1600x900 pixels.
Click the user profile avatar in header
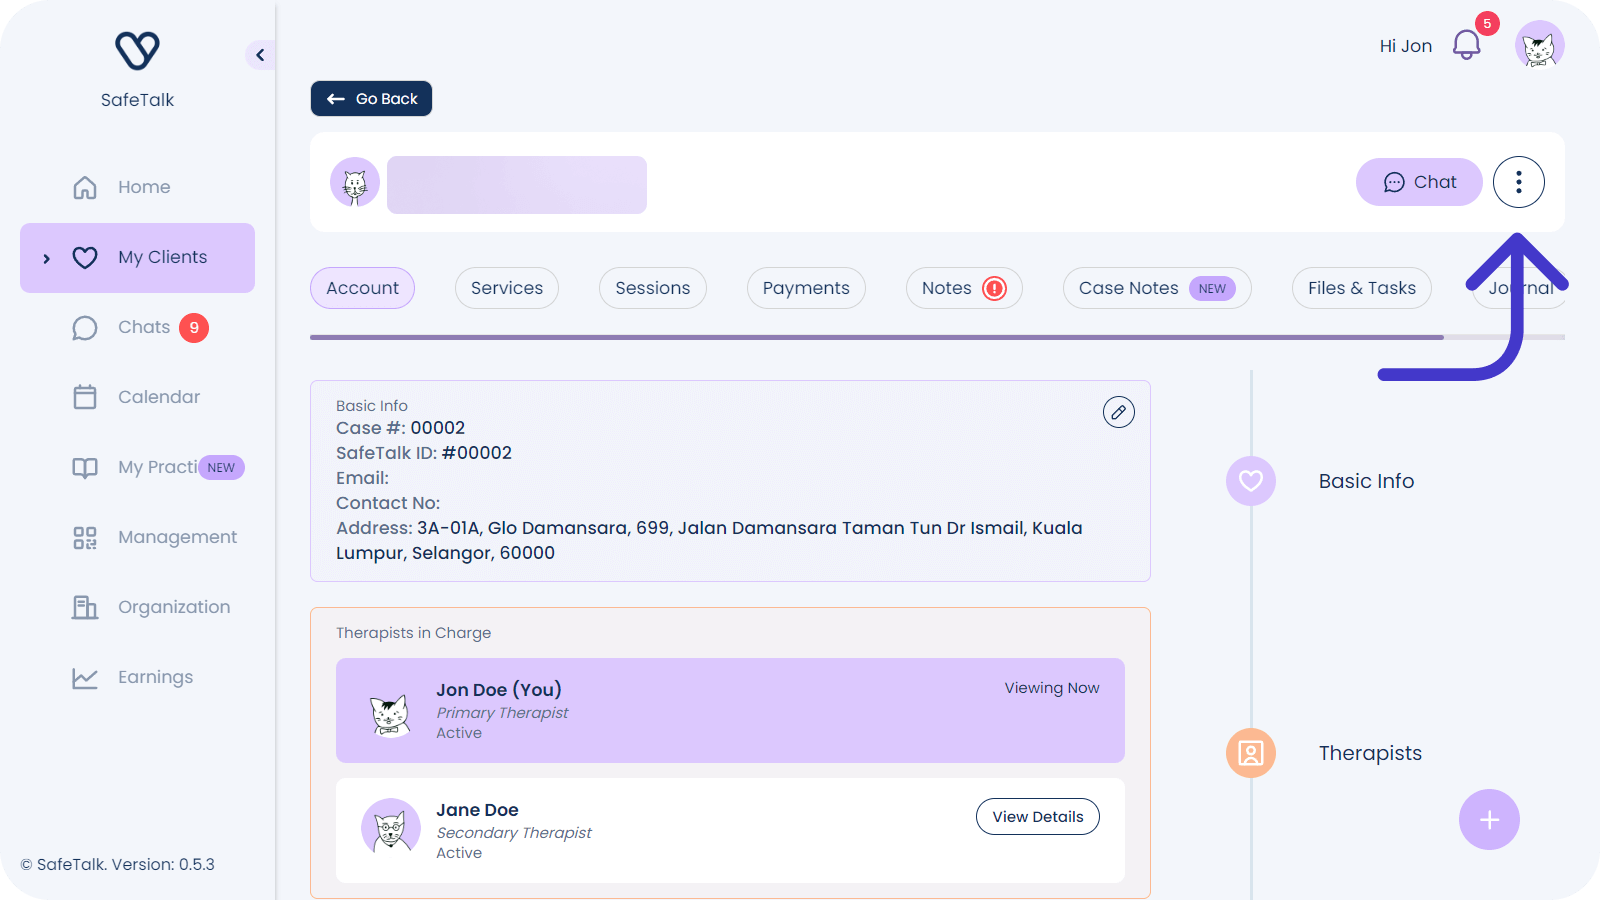coord(1539,46)
